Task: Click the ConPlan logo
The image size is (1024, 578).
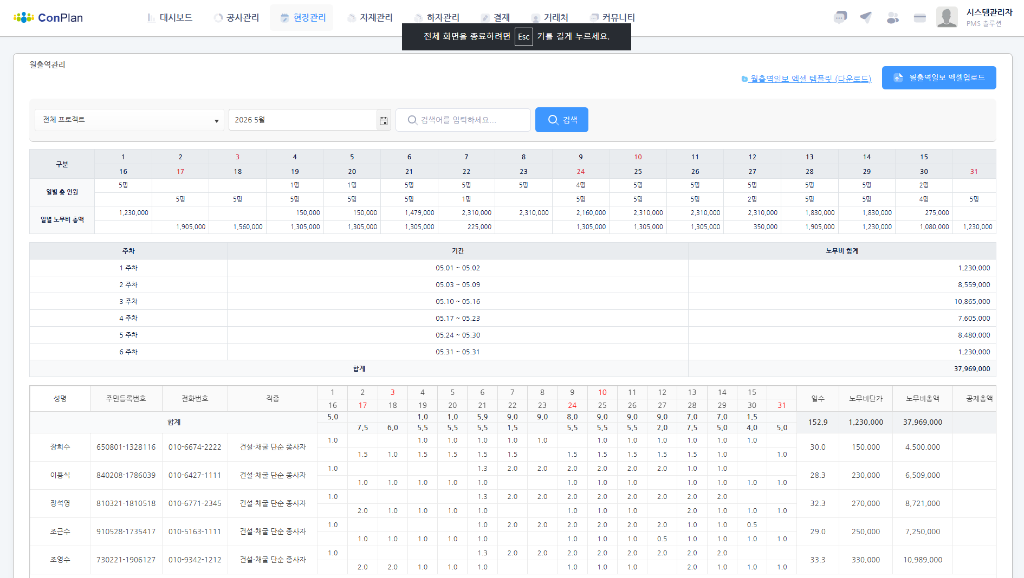Action: [x=48, y=18]
